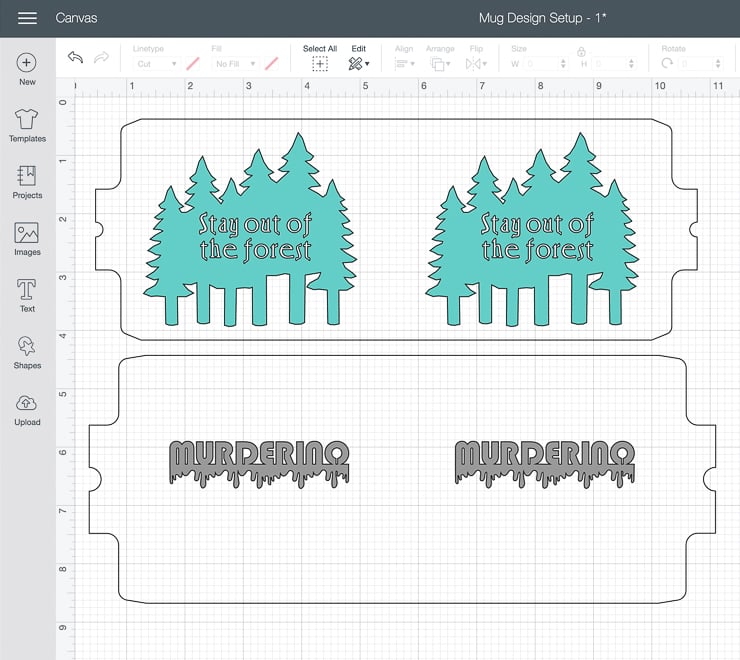Select the right gray MURDERINO design
The width and height of the screenshot is (740, 660).
click(545, 464)
